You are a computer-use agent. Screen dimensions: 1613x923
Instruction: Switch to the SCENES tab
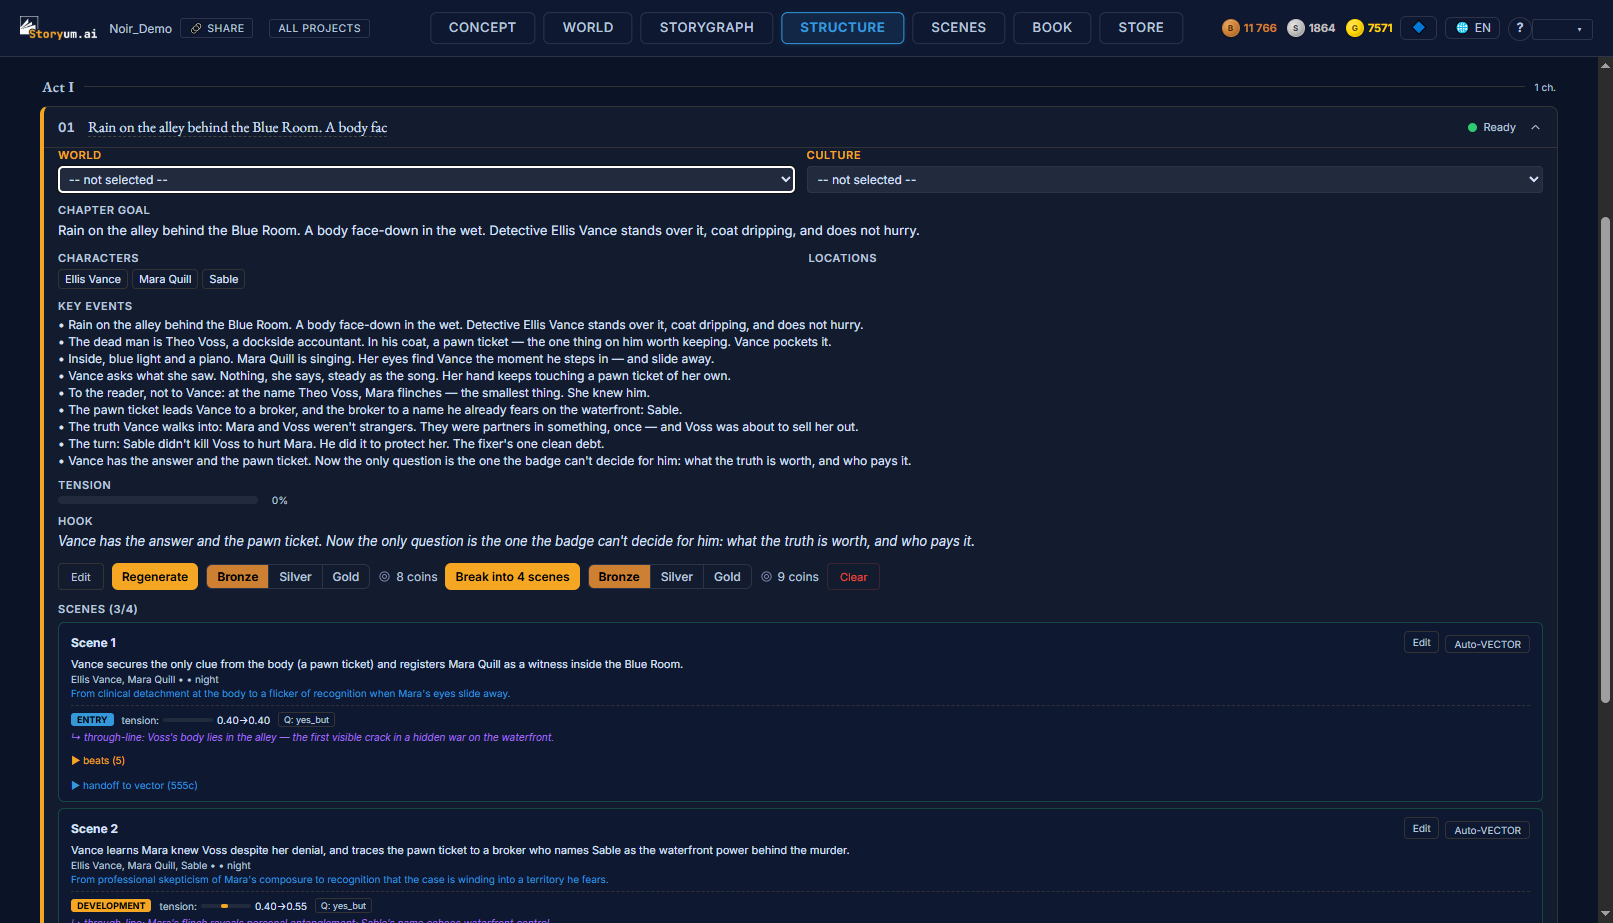(958, 28)
